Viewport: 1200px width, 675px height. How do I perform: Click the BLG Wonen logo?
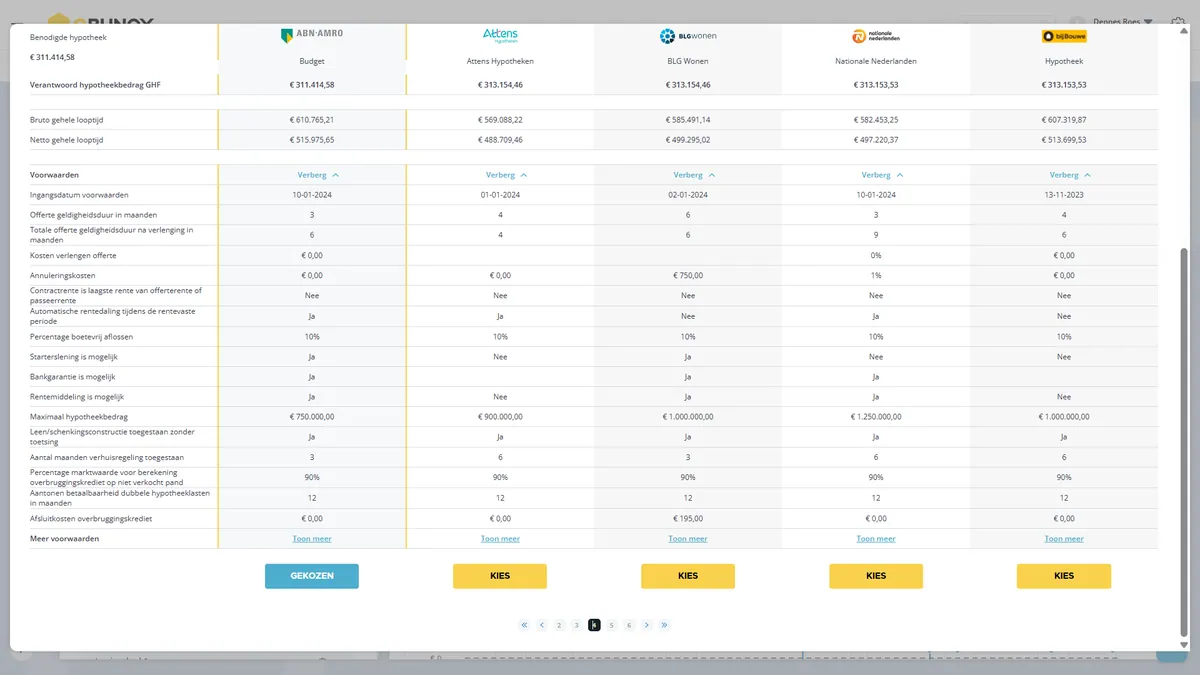pyautogui.click(x=688, y=36)
